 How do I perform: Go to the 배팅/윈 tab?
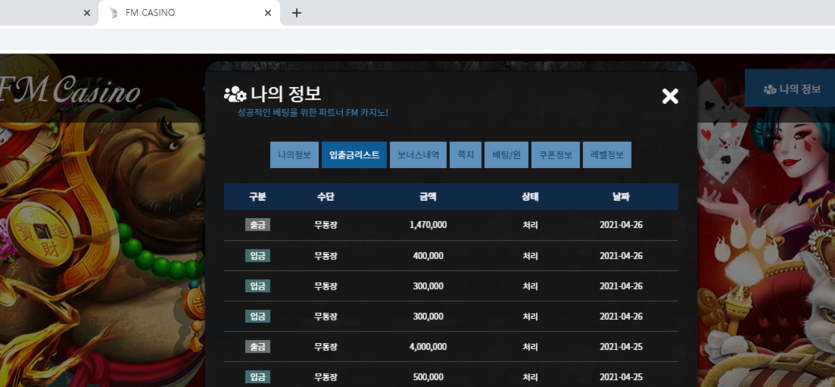pos(506,155)
